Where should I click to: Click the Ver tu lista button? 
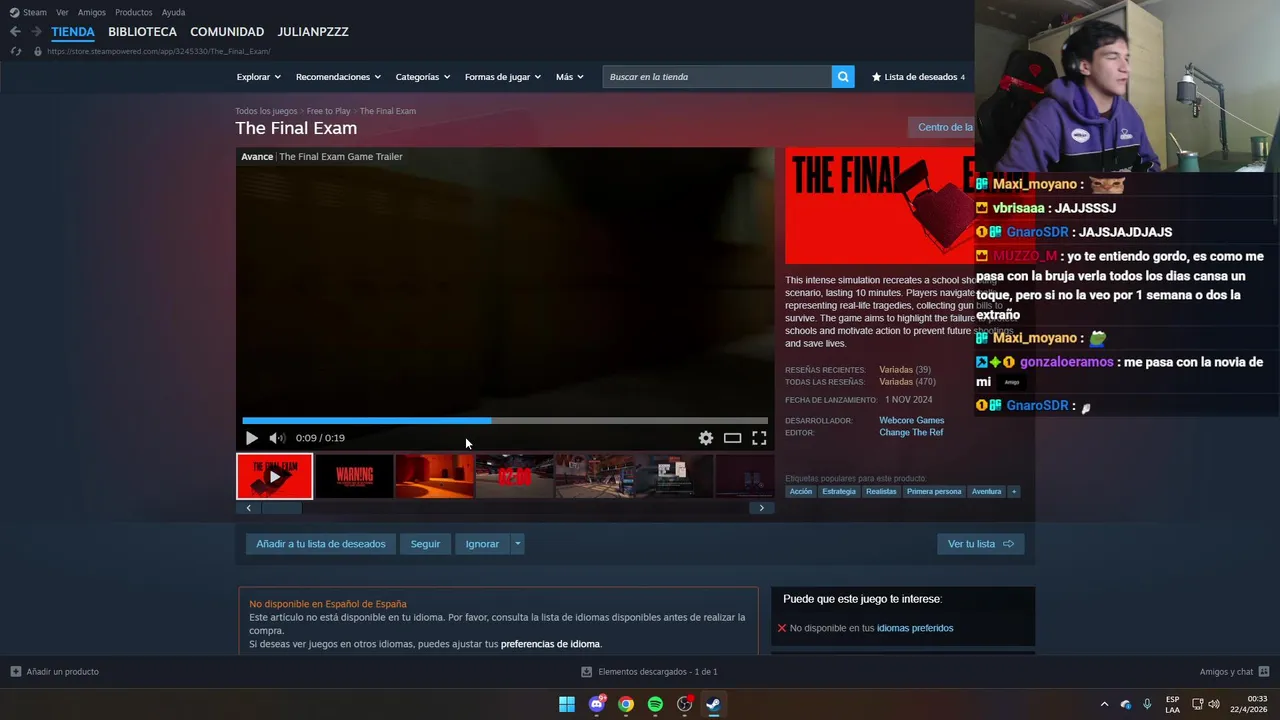pos(980,544)
